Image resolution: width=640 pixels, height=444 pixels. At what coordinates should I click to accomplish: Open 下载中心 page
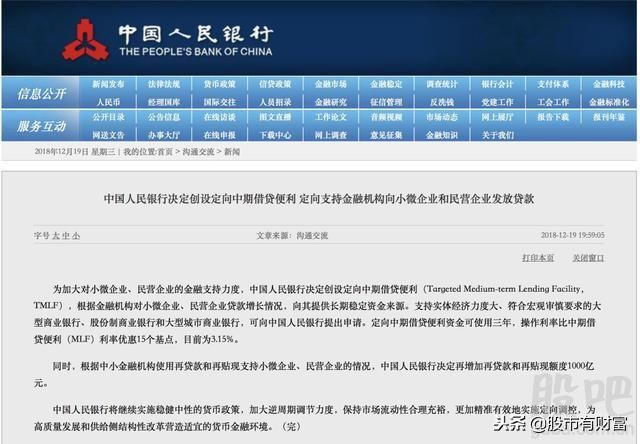[x=275, y=135]
